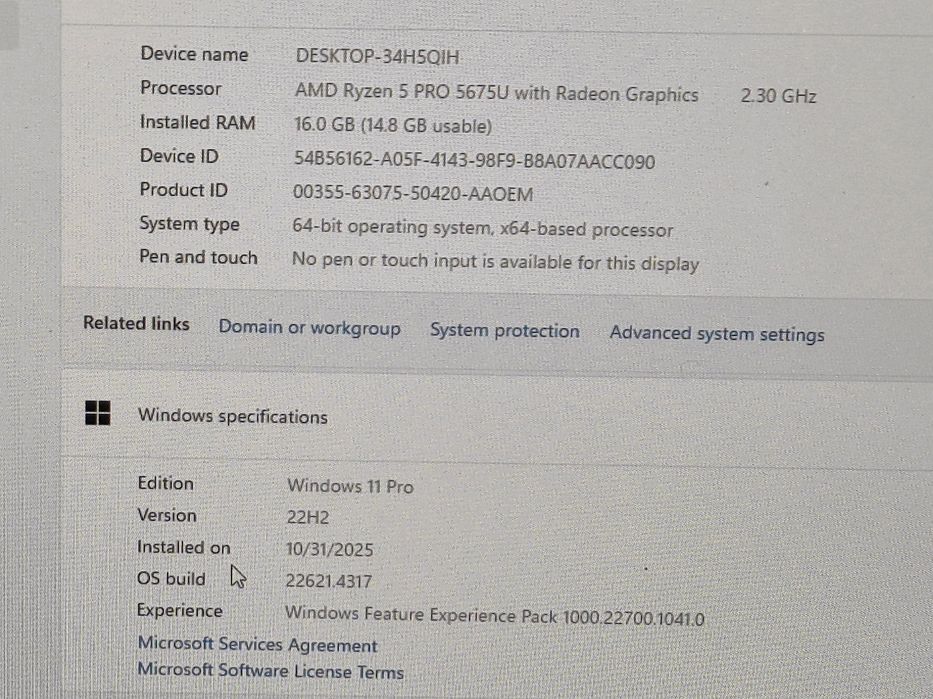The image size is (933, 699).
Task: Click the Product ID label
Action: pyautogui.click(x=183, y=190)
